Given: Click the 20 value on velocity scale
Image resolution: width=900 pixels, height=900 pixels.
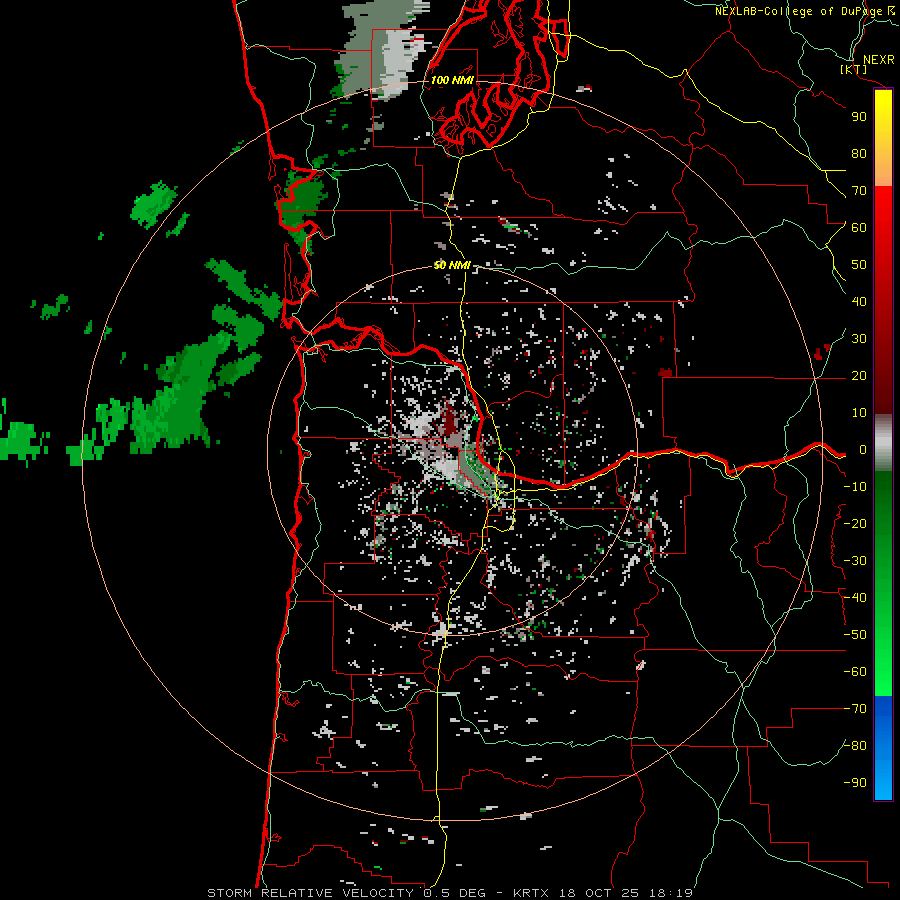Looking at the screenshot, I should click(x=859, y=375).
